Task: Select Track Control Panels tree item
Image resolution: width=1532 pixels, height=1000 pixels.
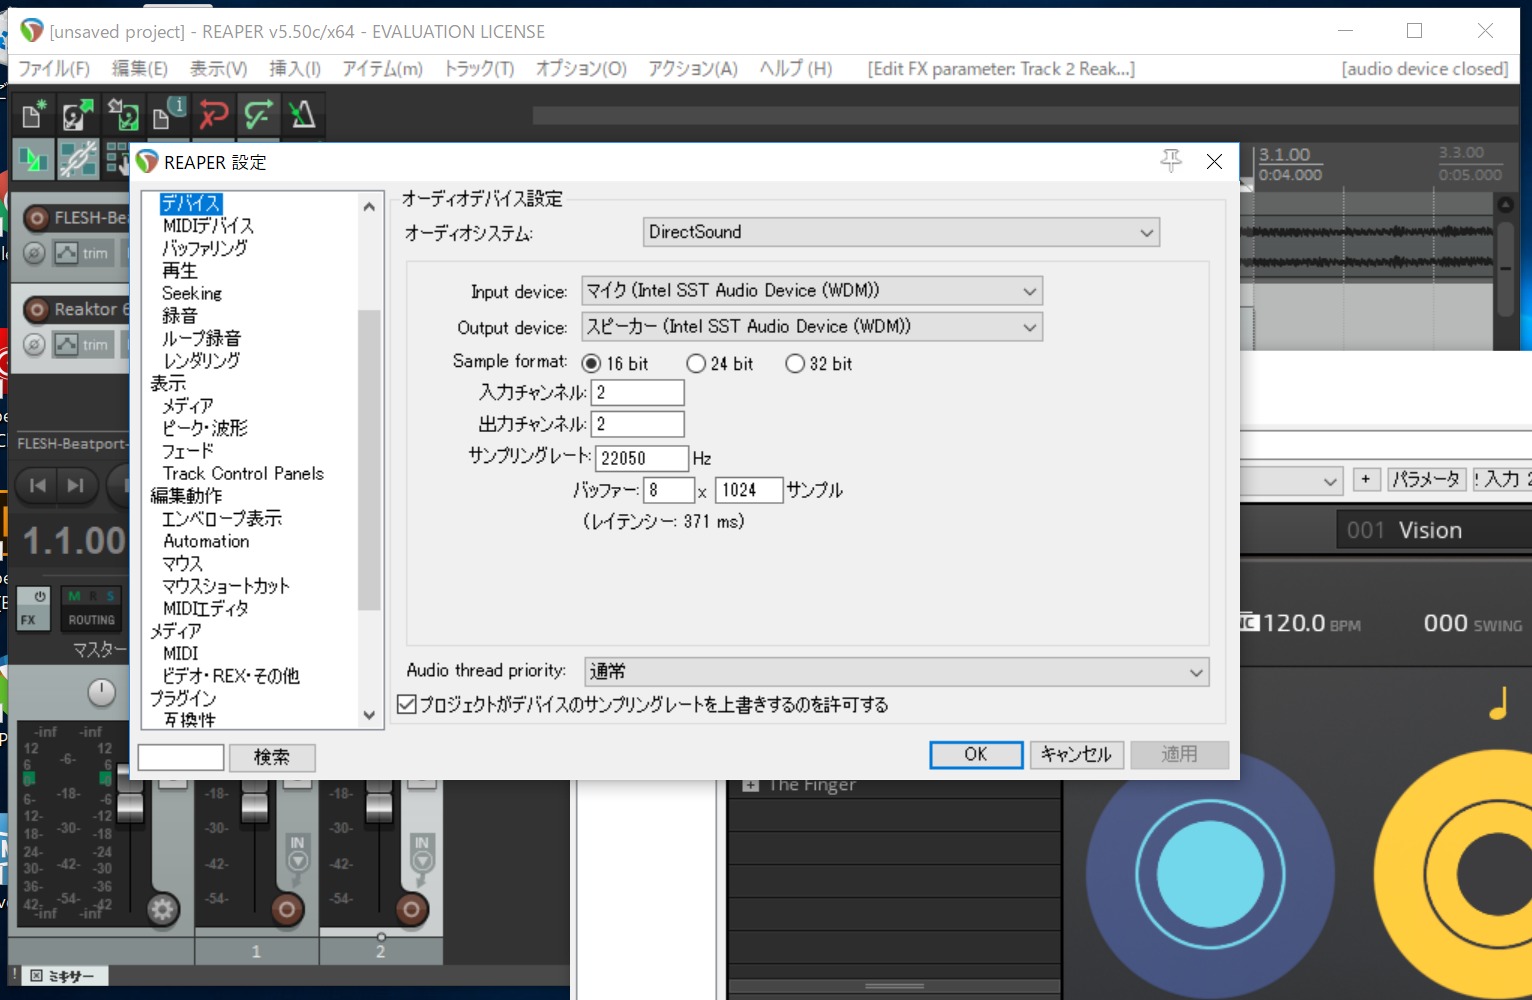Action: click(x=243, y=473)
